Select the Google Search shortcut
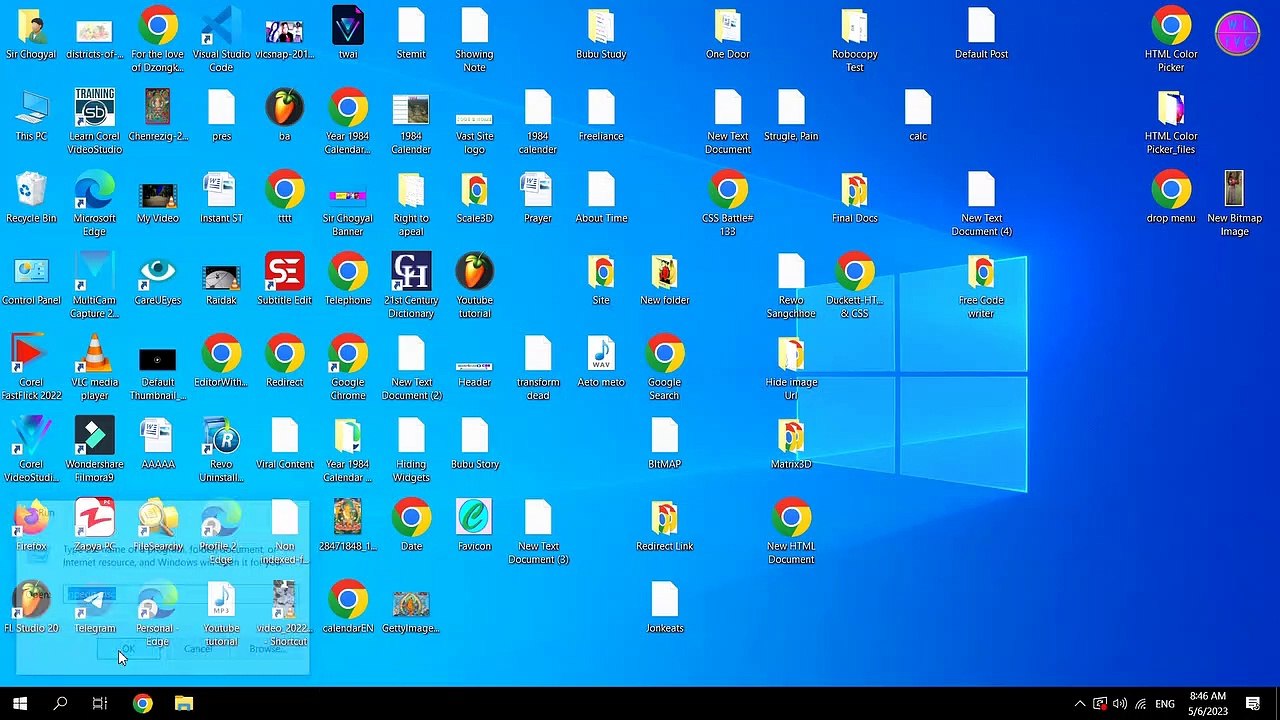Screen dimensions: 1280x720 tap(664, 368)
